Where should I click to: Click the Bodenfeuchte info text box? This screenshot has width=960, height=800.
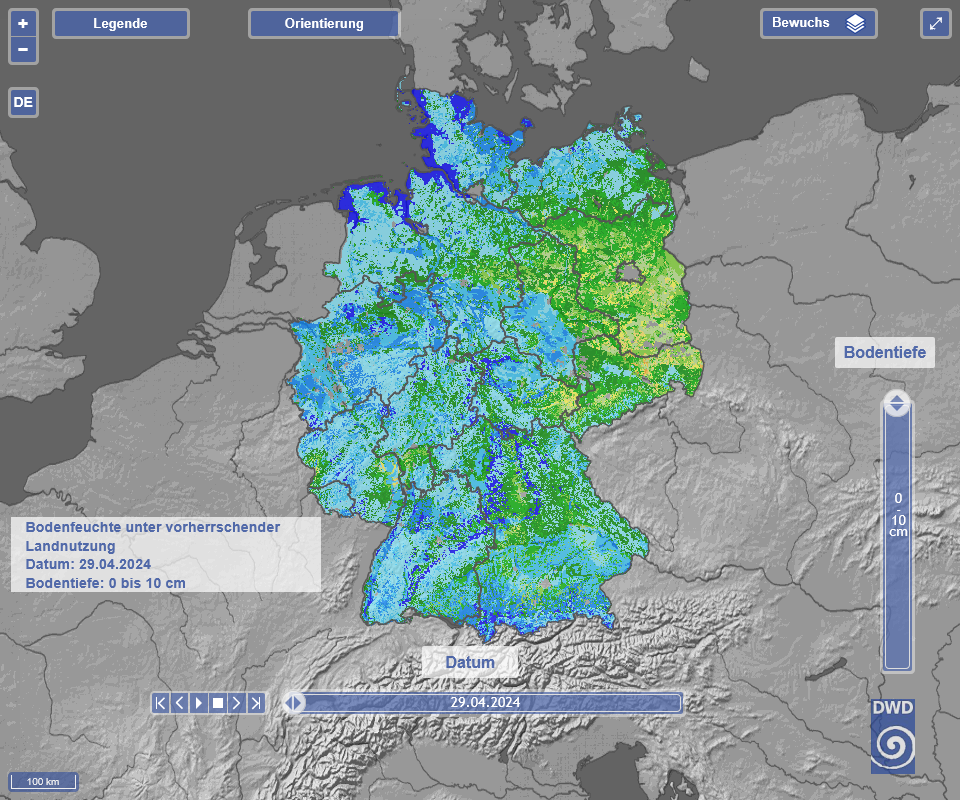(x=165, y=555)
